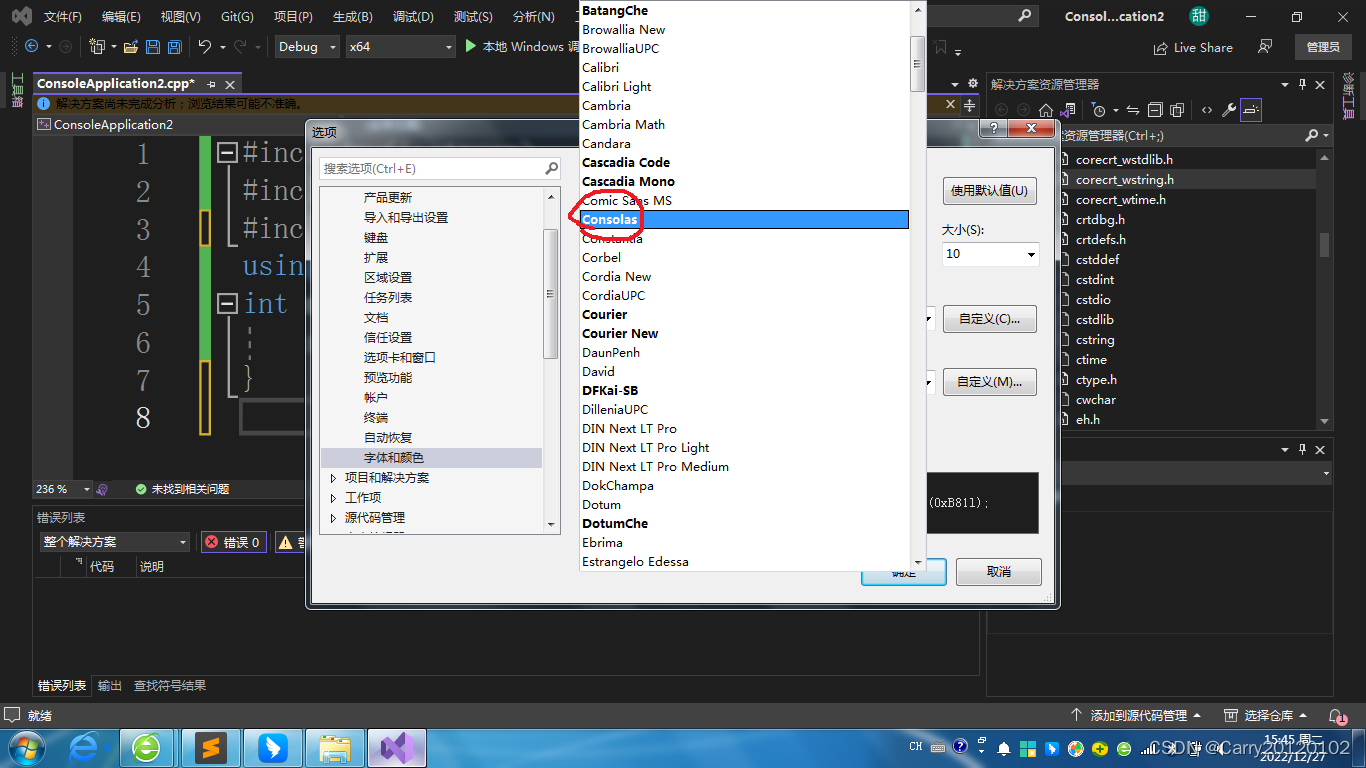Expand the 源代码管理 tree node

point(334,518)
